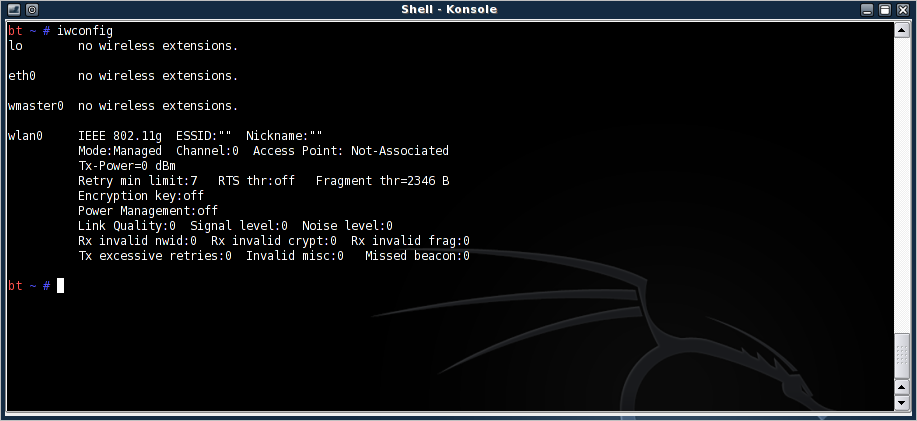The width and height of the screenshot is (917, 421).
Task: Close the Shell - Konsole window
Action: (x=902, y=9)
